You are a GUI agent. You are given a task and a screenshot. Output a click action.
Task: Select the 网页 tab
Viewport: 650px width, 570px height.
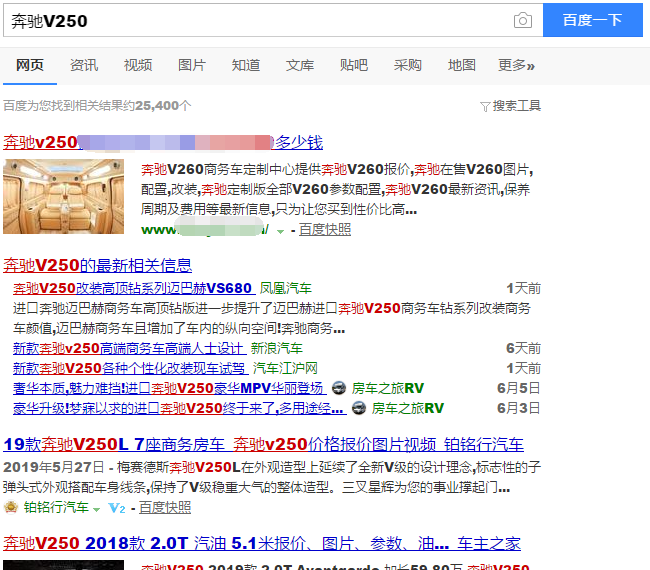pyautogui.click(x=30, y=65)
